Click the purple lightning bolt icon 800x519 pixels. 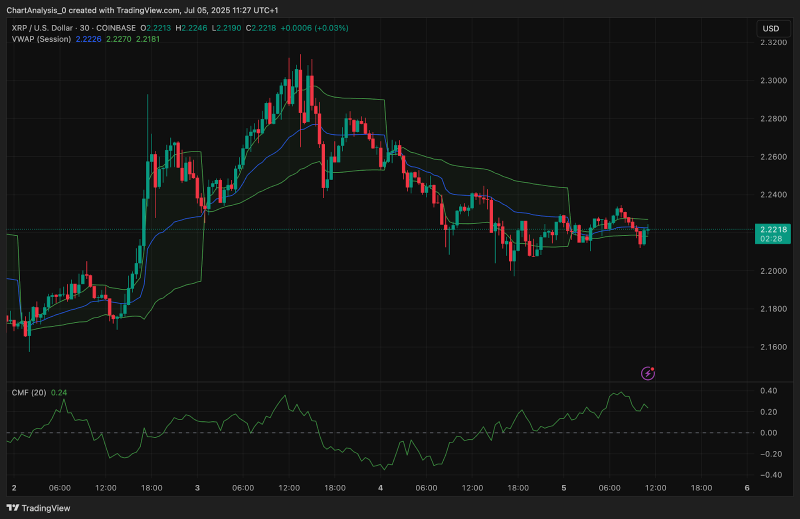tap(647, 374)
